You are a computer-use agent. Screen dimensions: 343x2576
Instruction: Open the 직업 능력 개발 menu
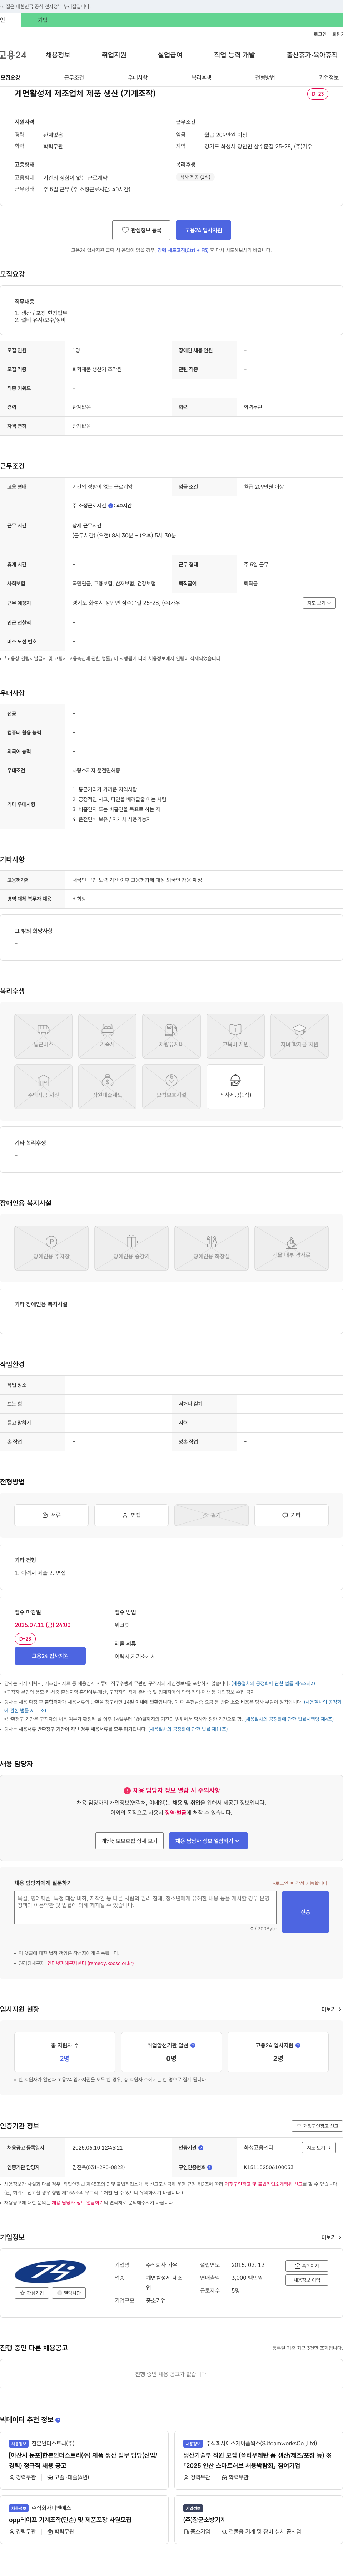pos(234,55)
